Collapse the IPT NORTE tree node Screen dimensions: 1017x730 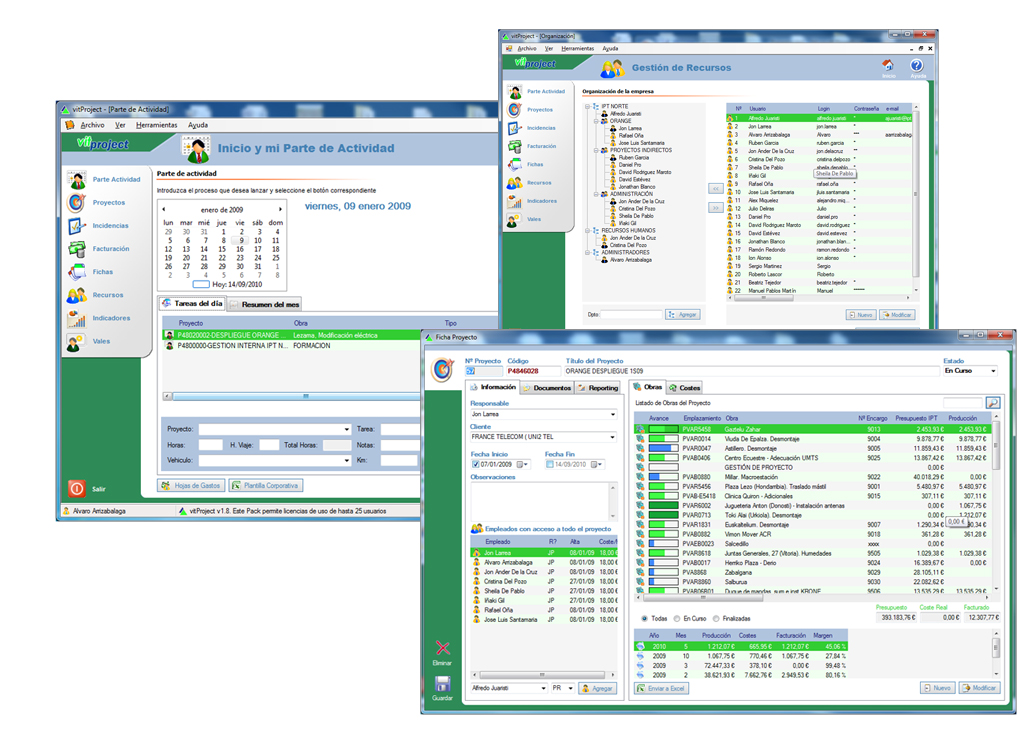tap(588, 106)
